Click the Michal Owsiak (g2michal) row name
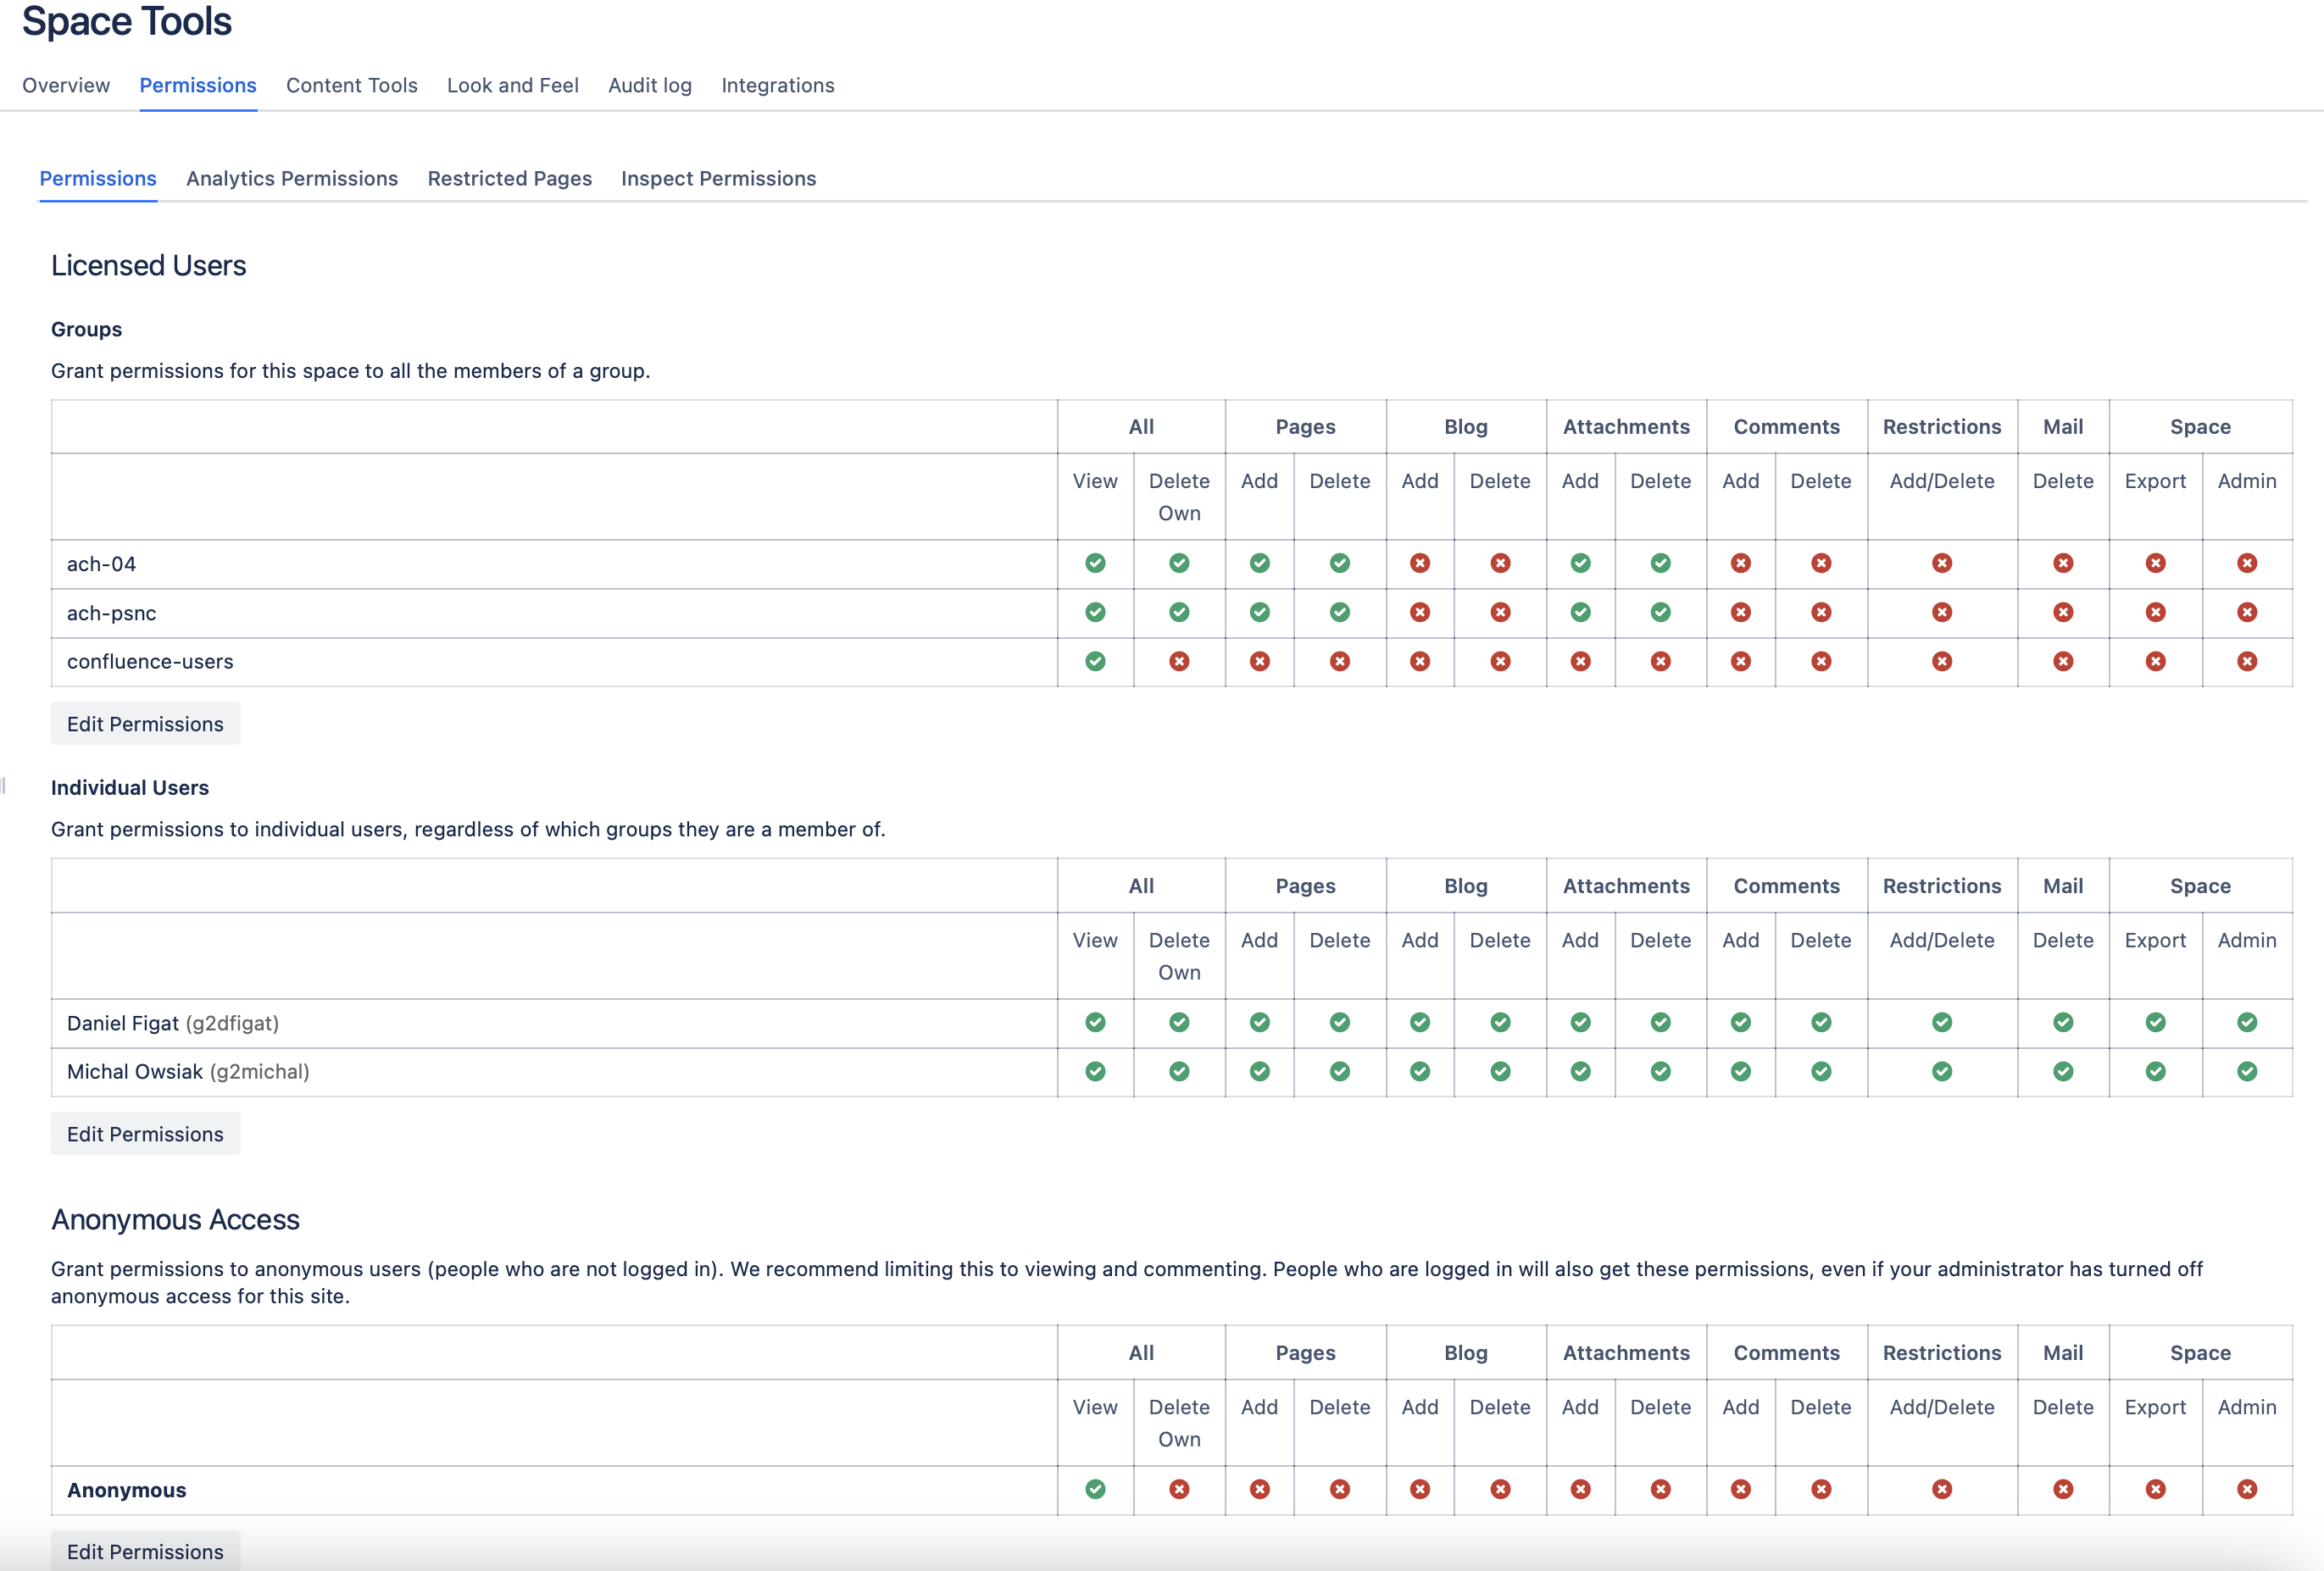 click(188, 1072)
